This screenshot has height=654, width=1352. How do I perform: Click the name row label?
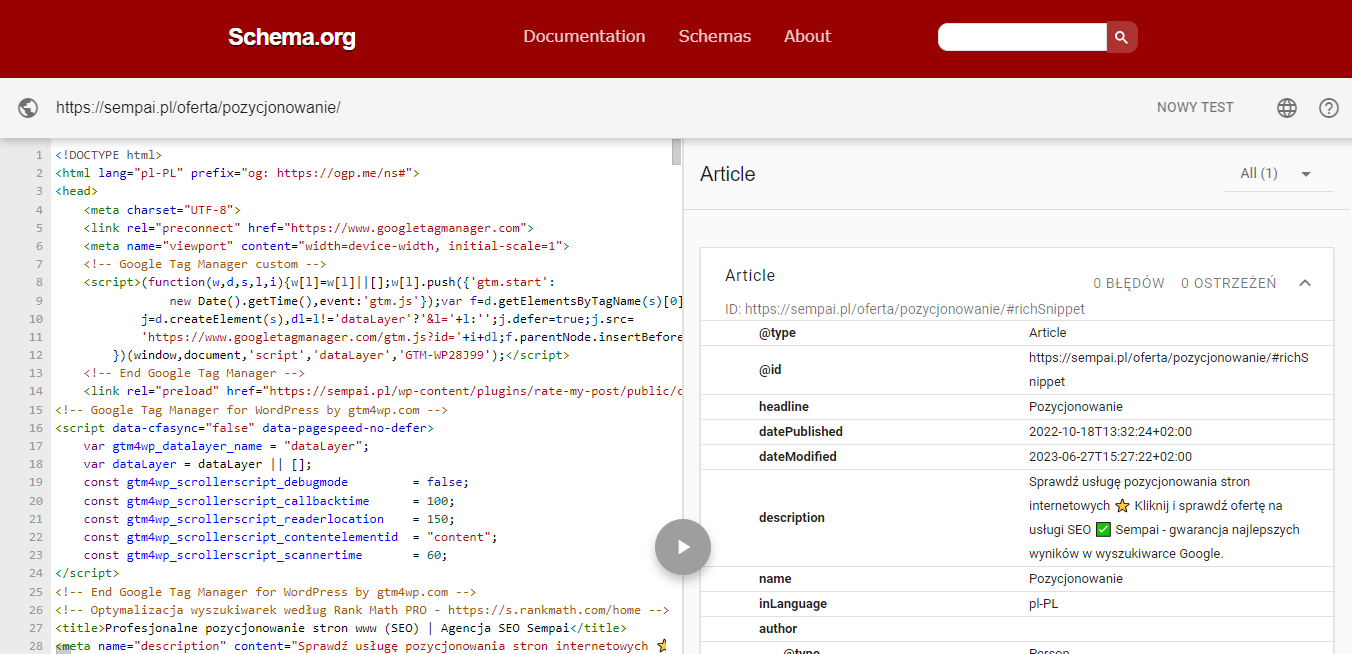coord(775,579)
